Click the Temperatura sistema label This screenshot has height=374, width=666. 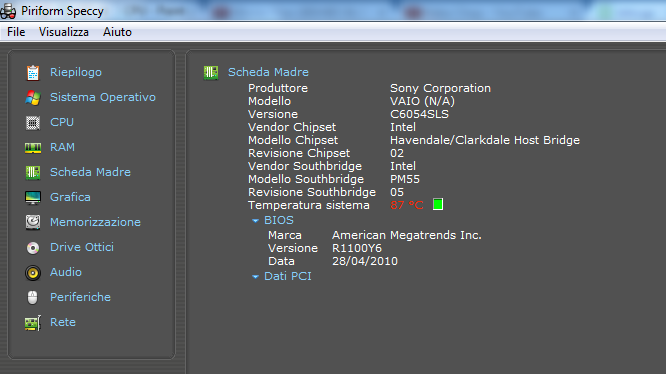tap(309, 205)
